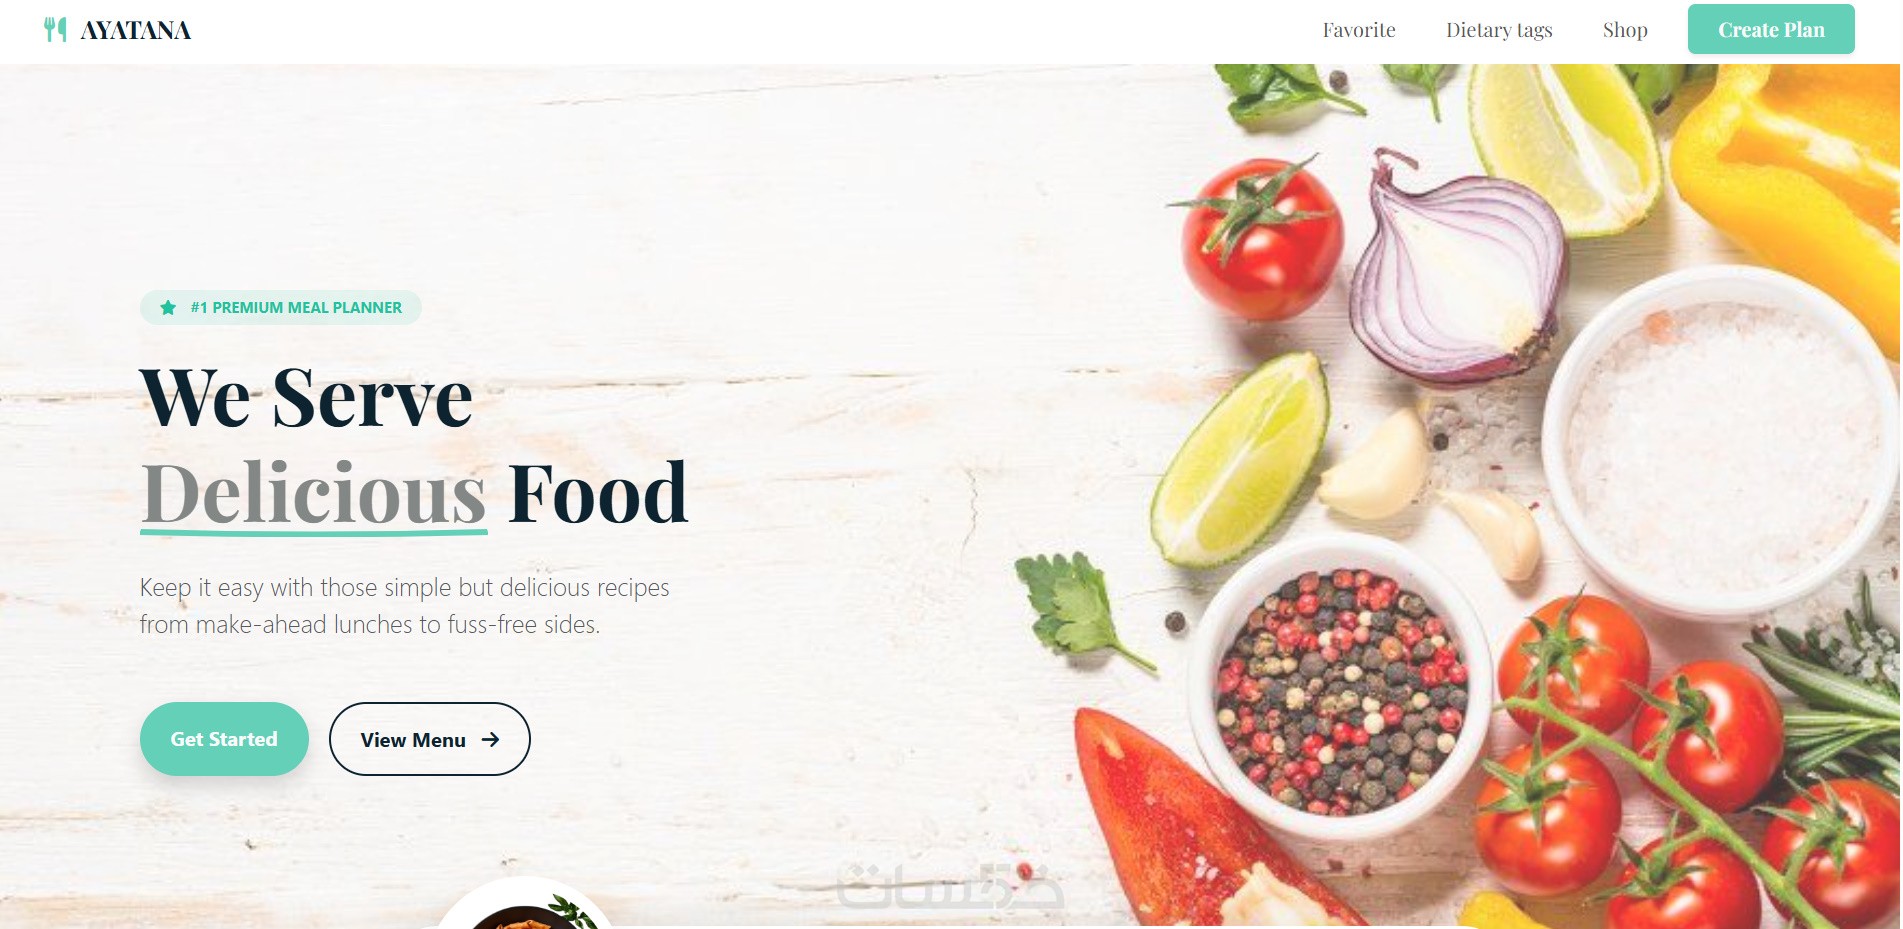The image size is (1903, 929).
Task: Click the fork and knife logo icon
Action: (x=55, y=30)
